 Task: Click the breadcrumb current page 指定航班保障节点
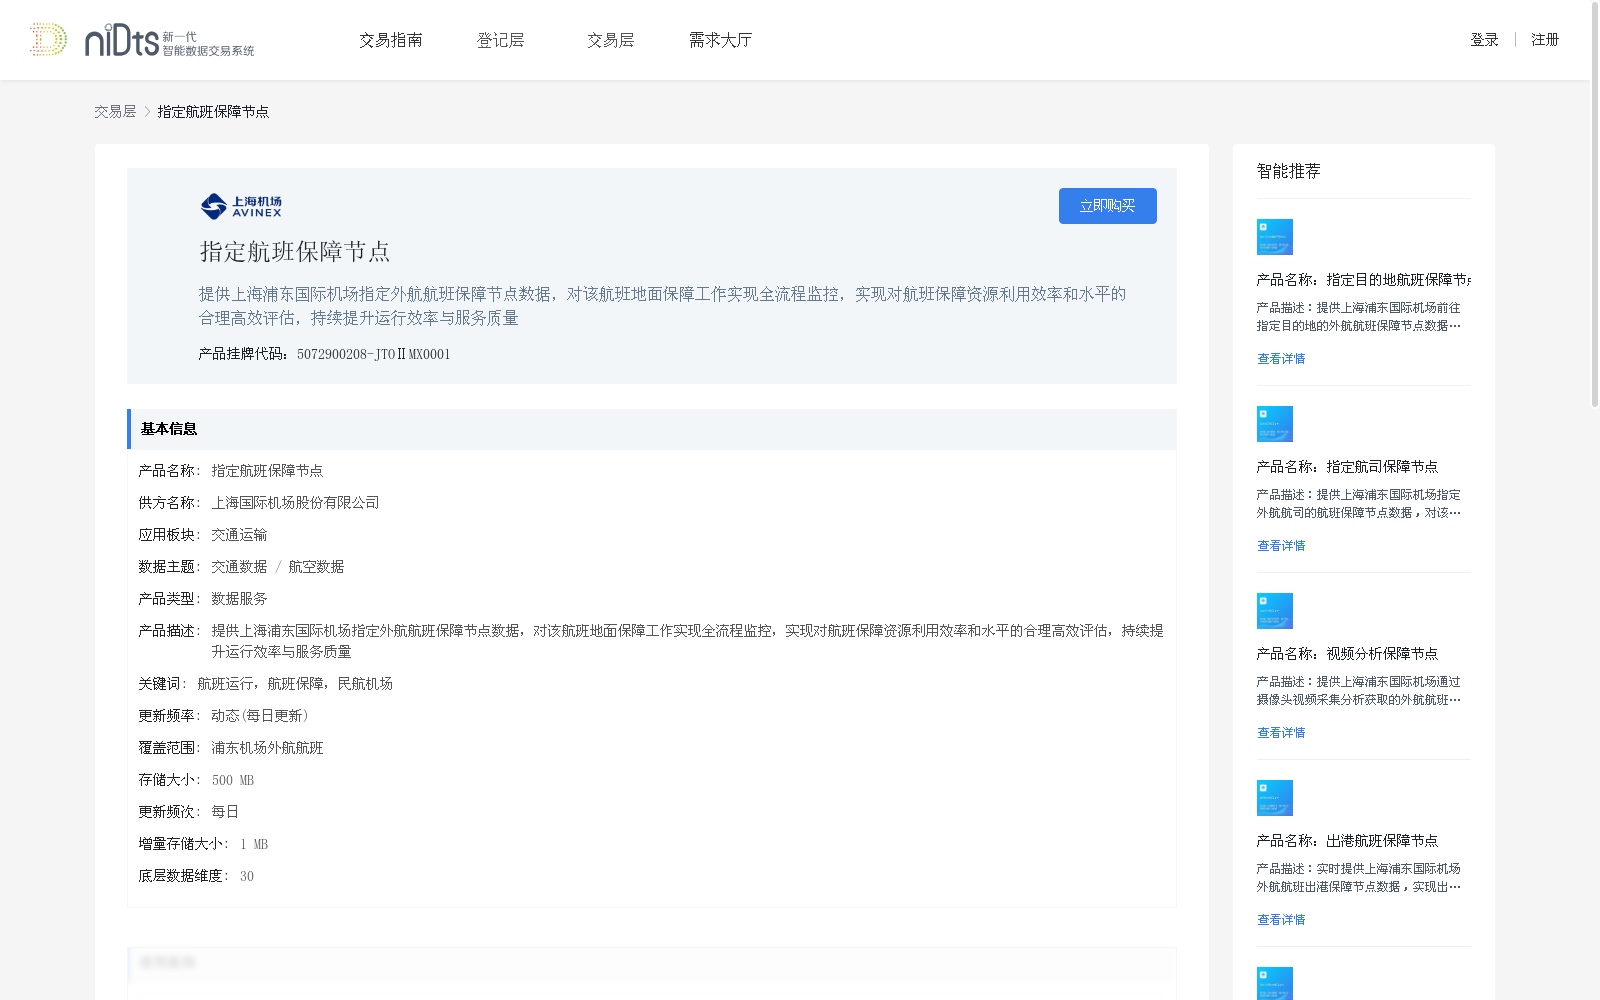point(213,112)
